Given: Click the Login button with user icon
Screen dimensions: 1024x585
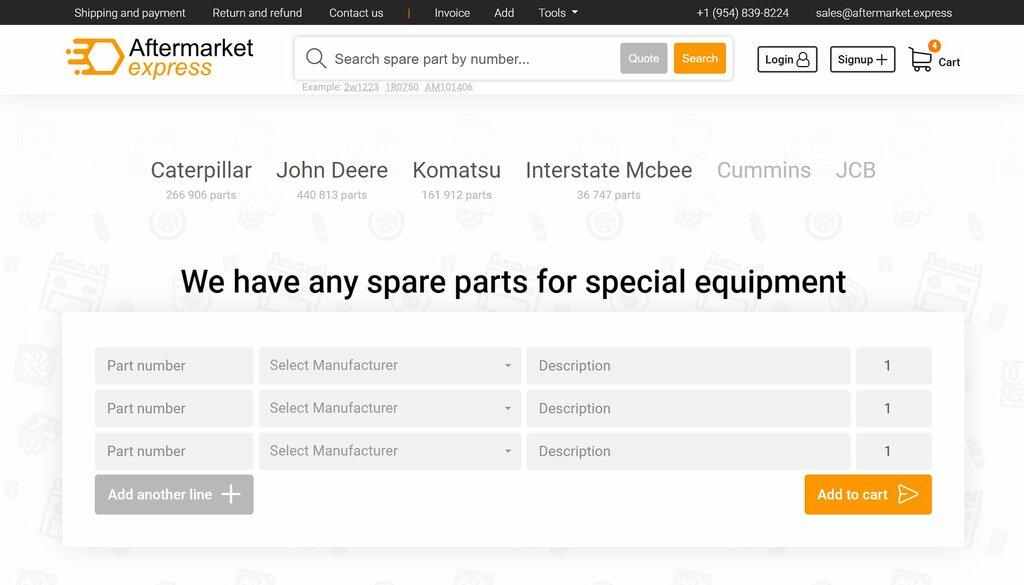Looking at the screenshot, I should point(787,59).
